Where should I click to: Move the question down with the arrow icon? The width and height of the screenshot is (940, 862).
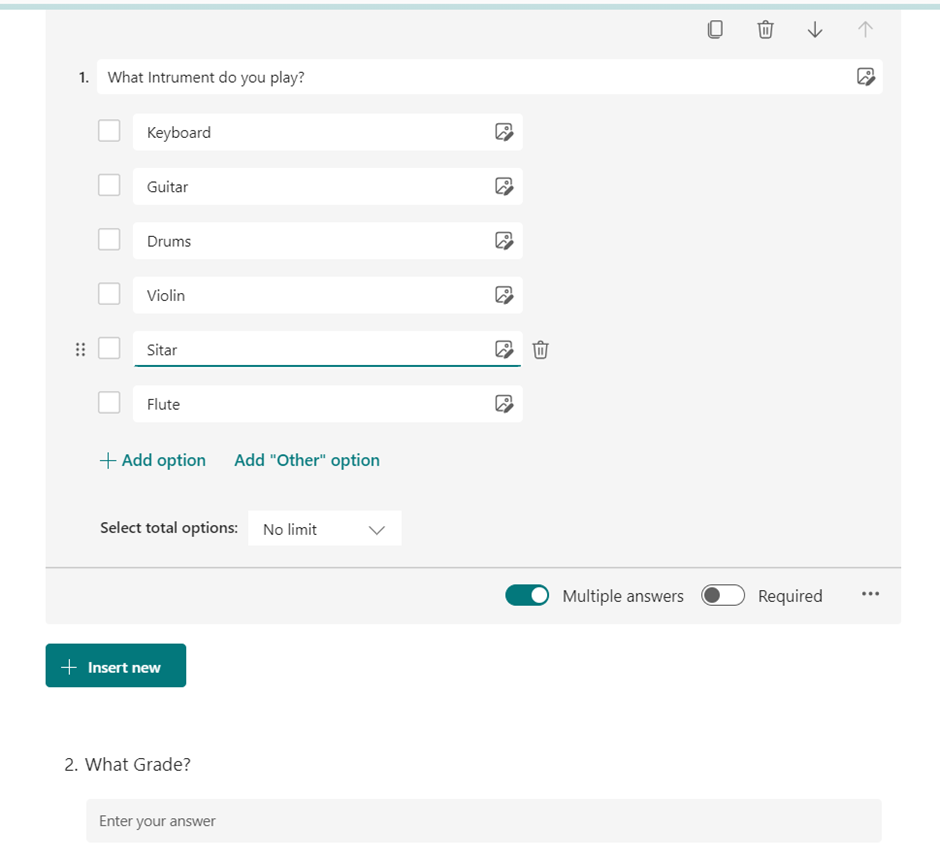(814, 29)
